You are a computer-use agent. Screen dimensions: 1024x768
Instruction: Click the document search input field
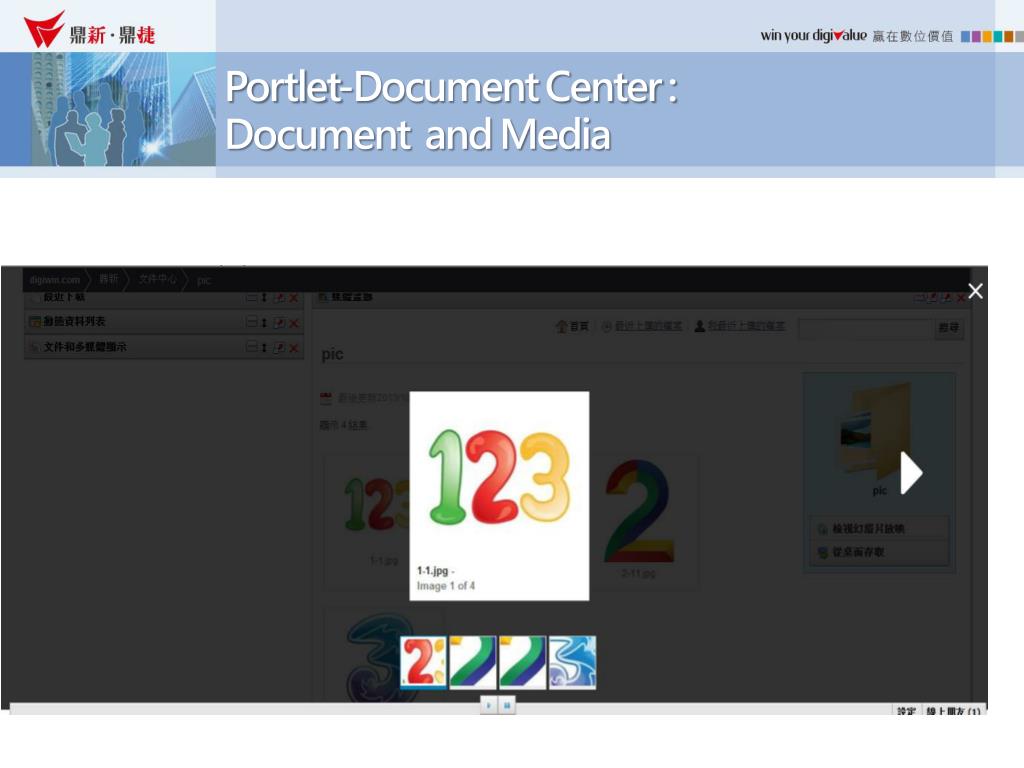click(x=865, y=328)
